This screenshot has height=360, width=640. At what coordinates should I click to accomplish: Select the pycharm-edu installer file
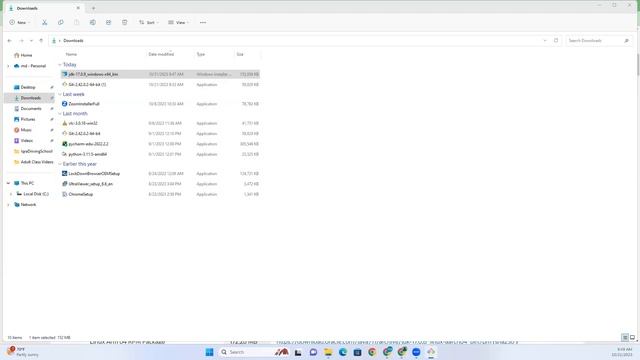tap(160, 144)
